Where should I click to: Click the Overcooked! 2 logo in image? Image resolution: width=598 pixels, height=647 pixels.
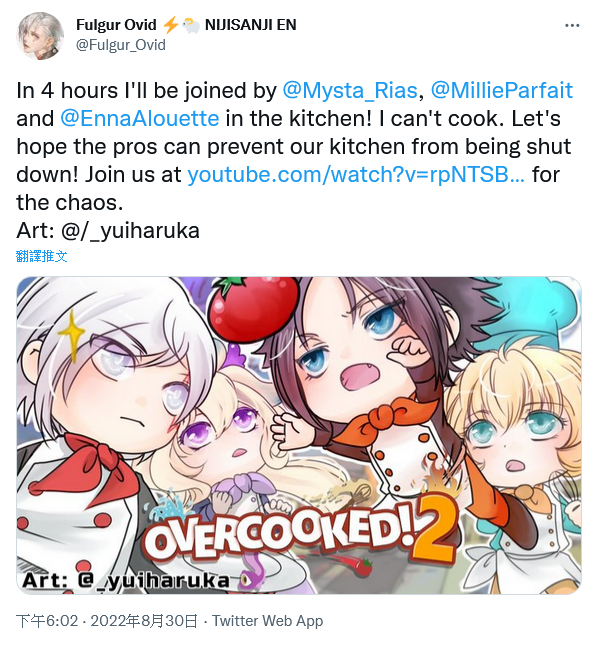[300, 530]
